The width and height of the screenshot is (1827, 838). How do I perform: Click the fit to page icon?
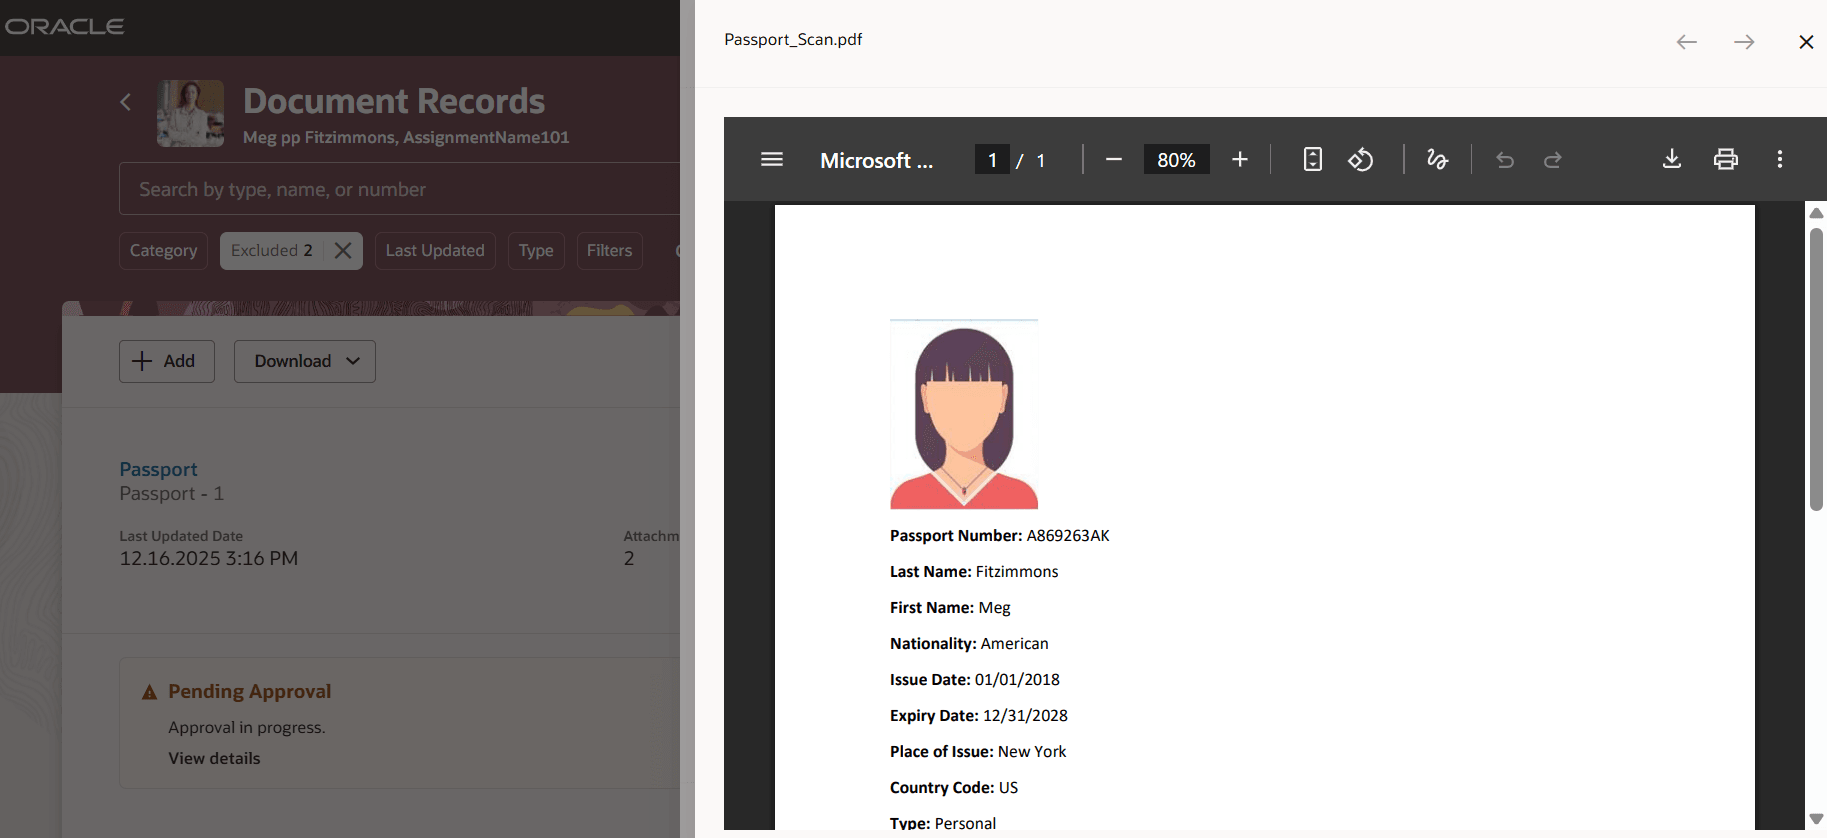(1312, 160)
